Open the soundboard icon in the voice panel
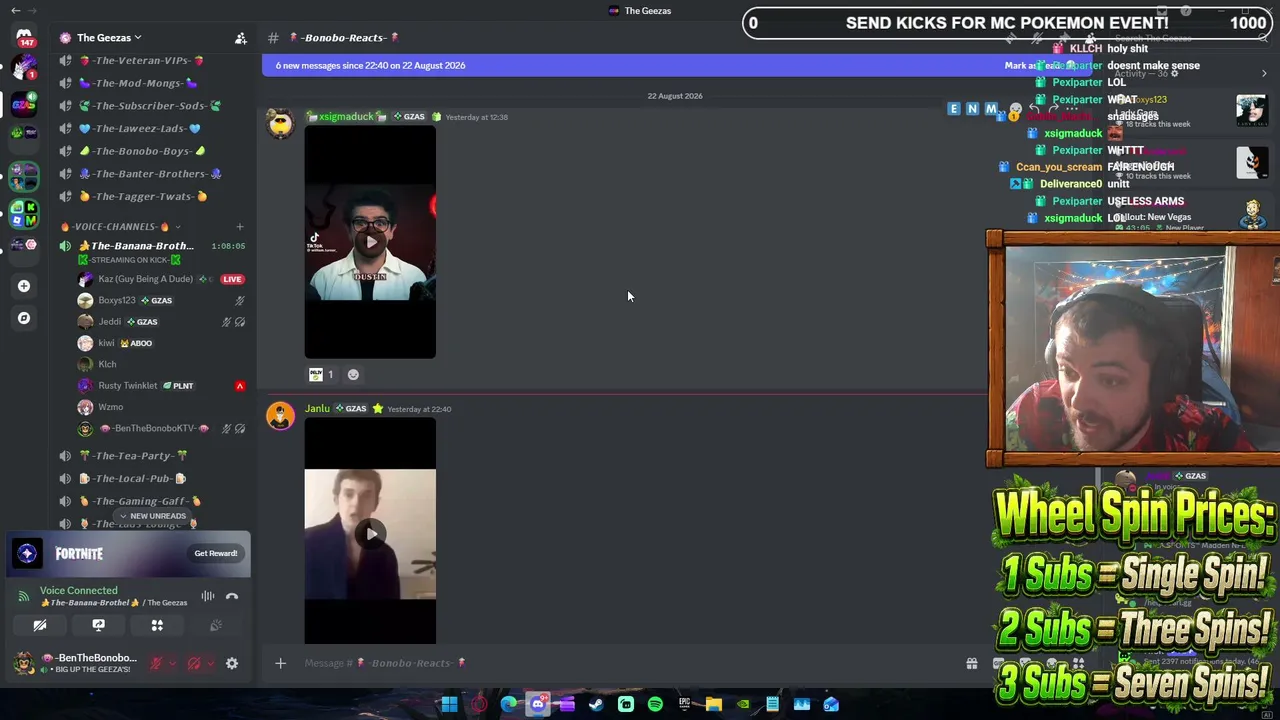 pos(215,625)
